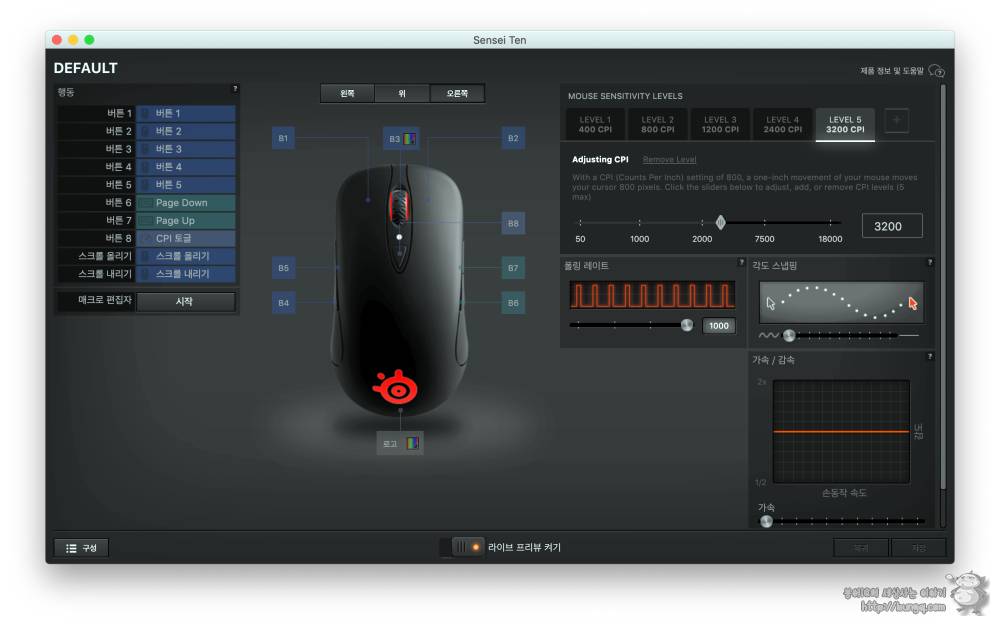
Task: Switch to the 왼쪽 view tab
Action: click(x=348, y=93)
